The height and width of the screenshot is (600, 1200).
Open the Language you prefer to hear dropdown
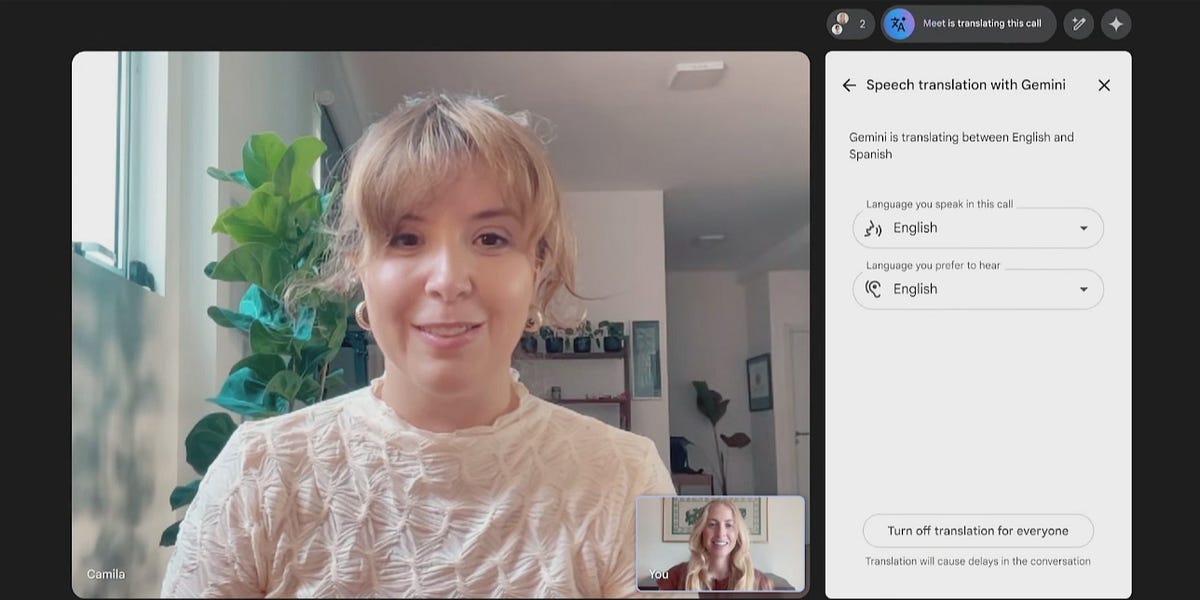(978, 289)
